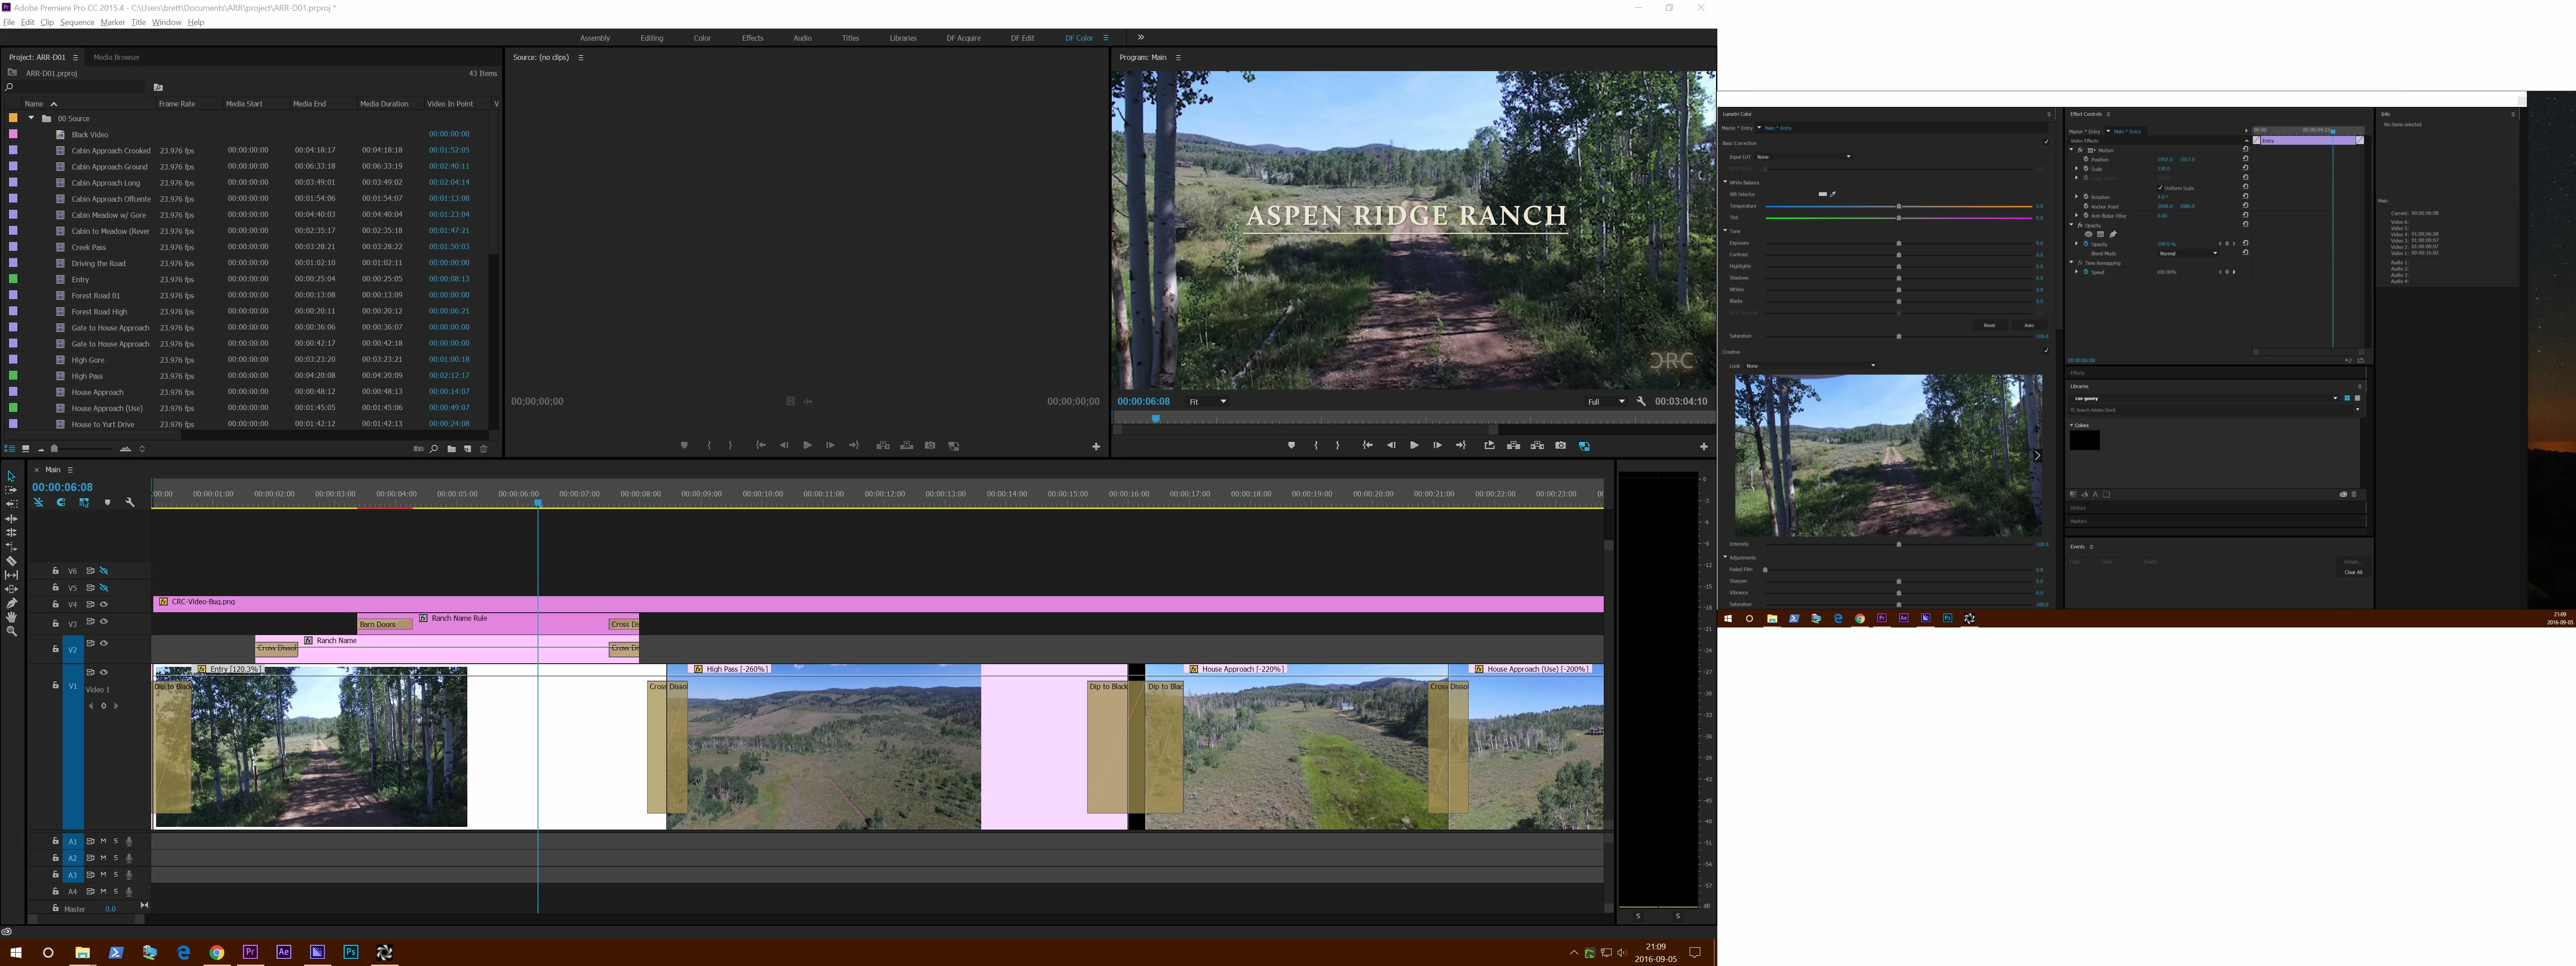
Task: Add marker in Program monitor
Action: 1291,446
